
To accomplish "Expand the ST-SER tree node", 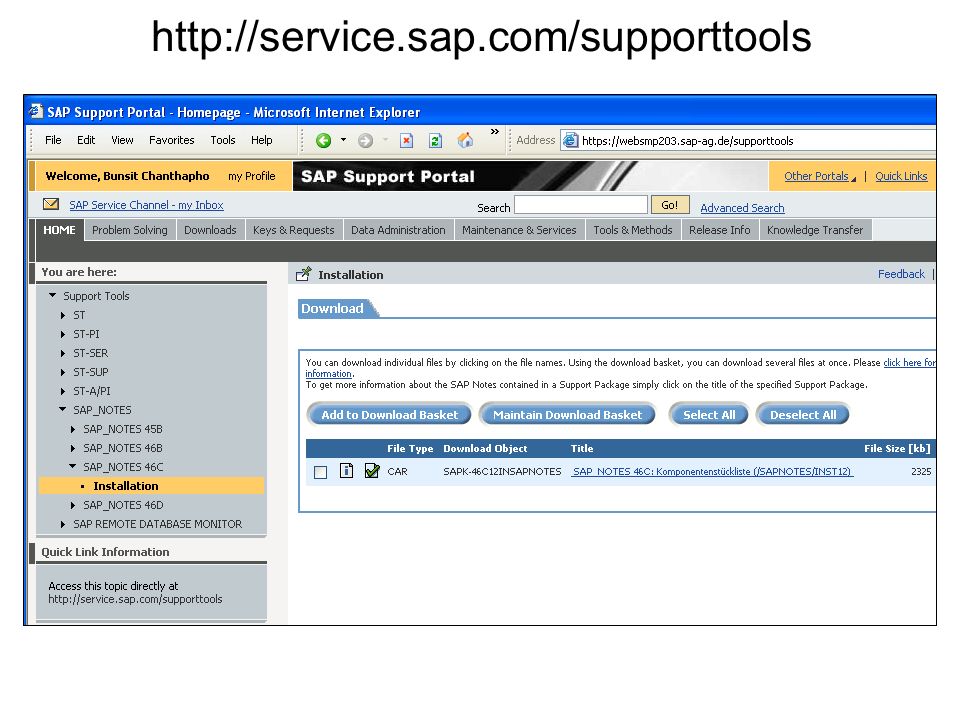I will pyautogui.click(x=62, y=353).
